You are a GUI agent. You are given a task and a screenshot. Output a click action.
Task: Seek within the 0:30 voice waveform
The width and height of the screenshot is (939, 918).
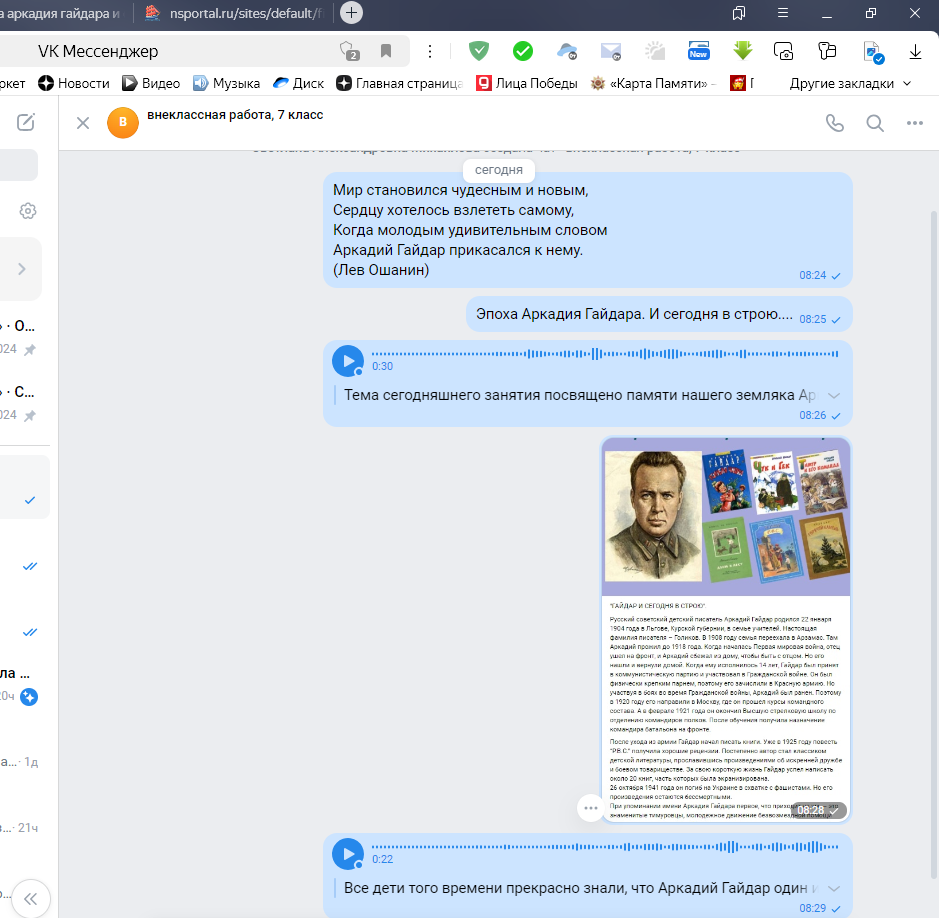605,354
